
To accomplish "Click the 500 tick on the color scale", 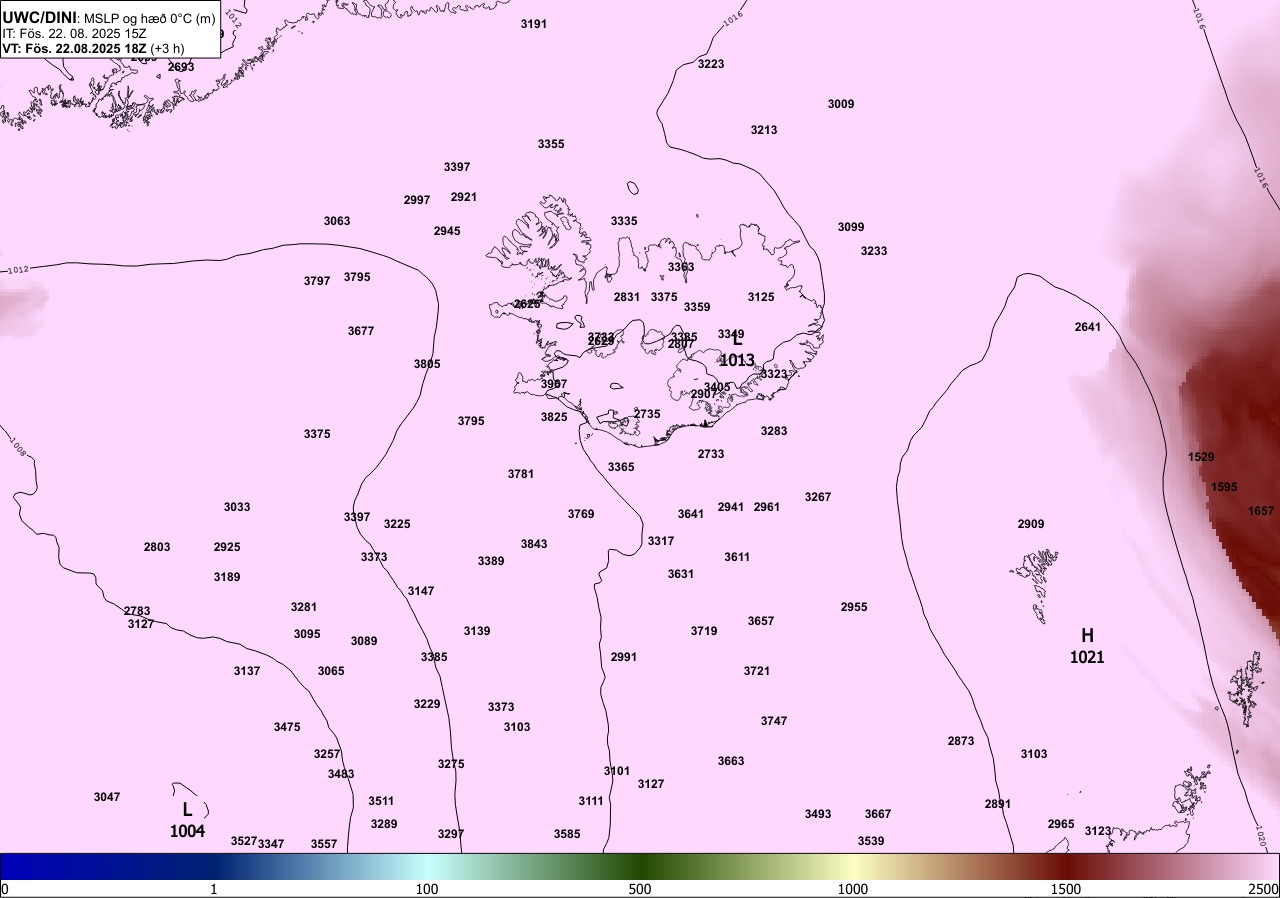I will (x=640, y=890).
